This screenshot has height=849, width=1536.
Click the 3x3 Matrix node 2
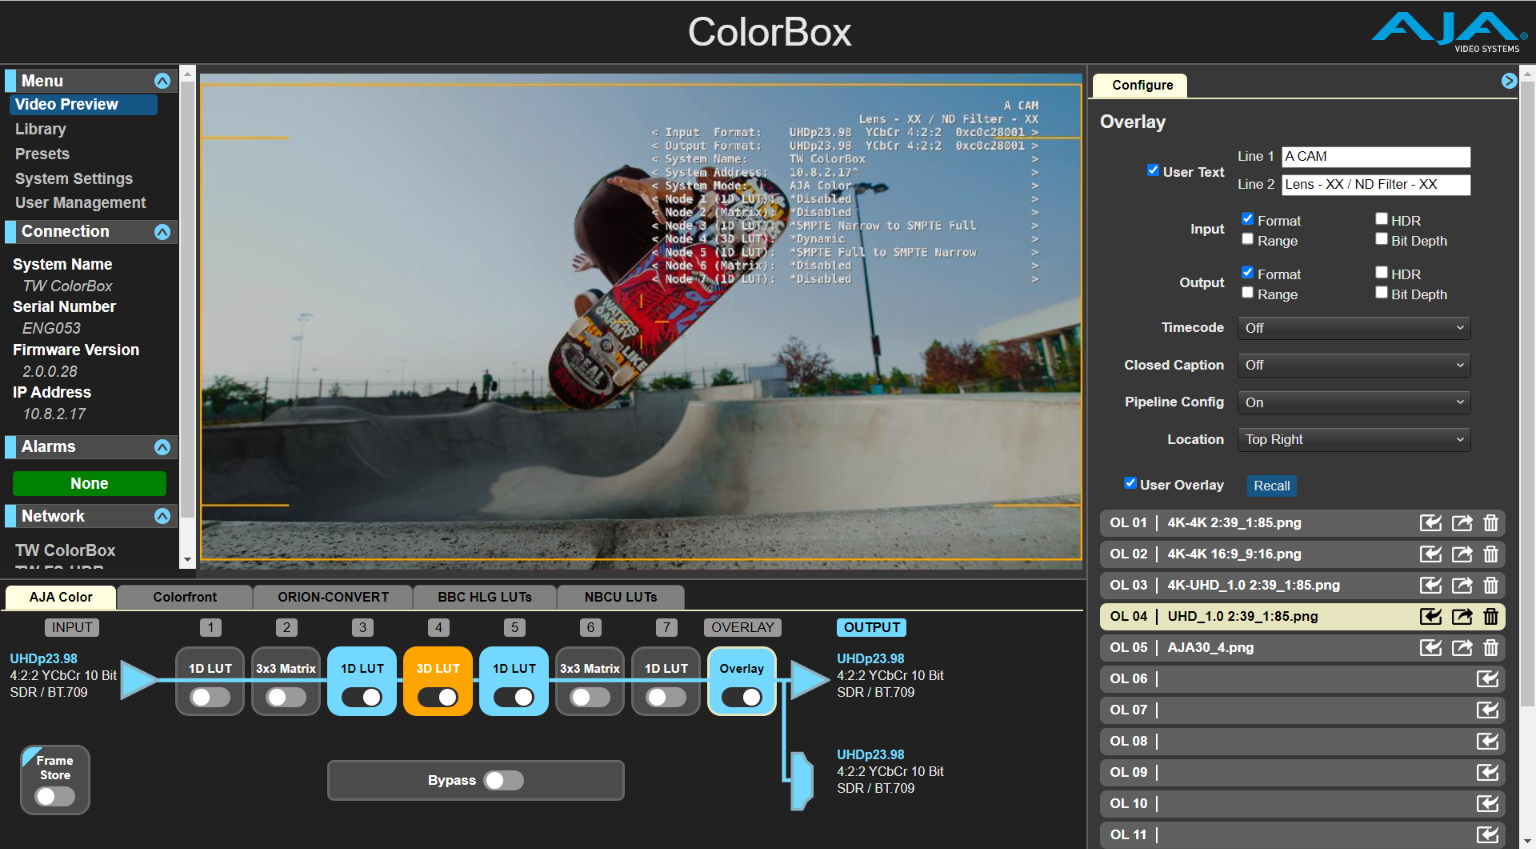[x=285, y=668]
